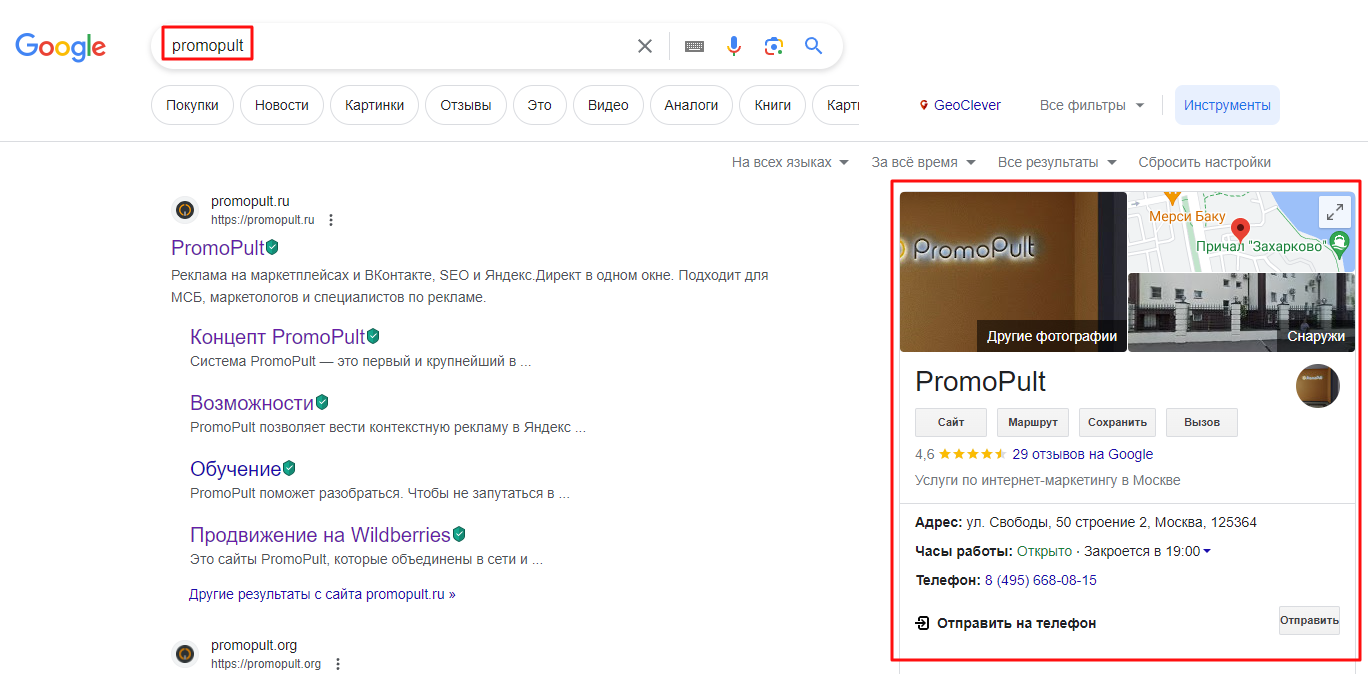Click the Сохранить button
The height and width of the screenshot is (674, 1368).
1118,422
